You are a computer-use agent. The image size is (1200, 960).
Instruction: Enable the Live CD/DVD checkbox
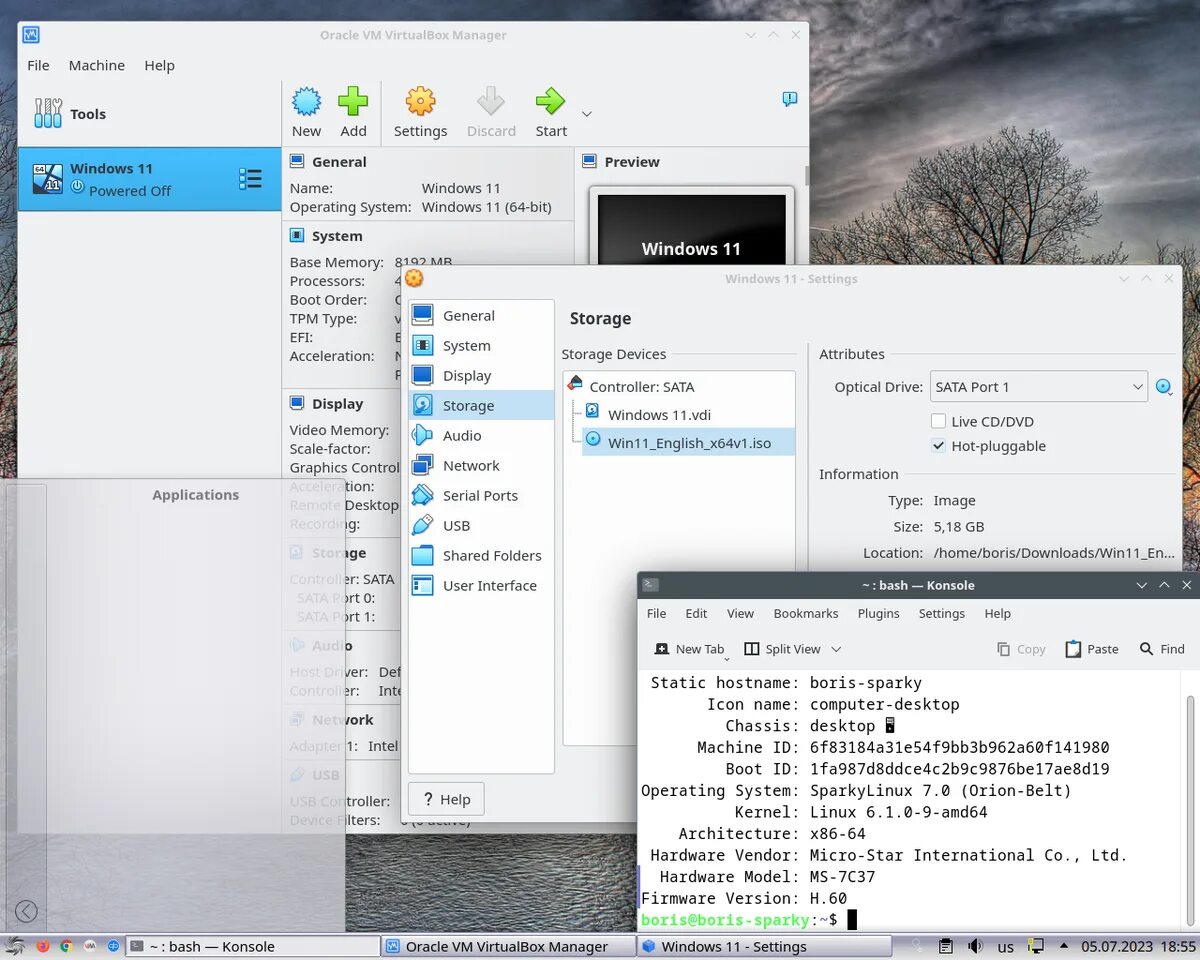pyautogui.click(x=938, y=421)
